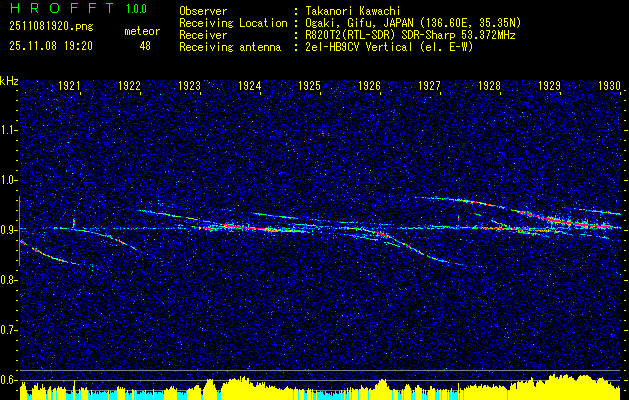The width and height of the screenshot is (629, 400).
Task: Click the 1928 time axis marker
Action: (490, 85)
